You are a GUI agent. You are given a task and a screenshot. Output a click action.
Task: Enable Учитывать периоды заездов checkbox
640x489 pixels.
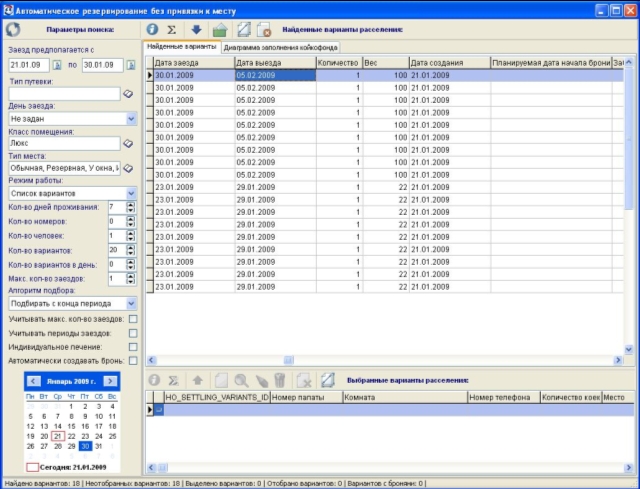click(133, 333)
